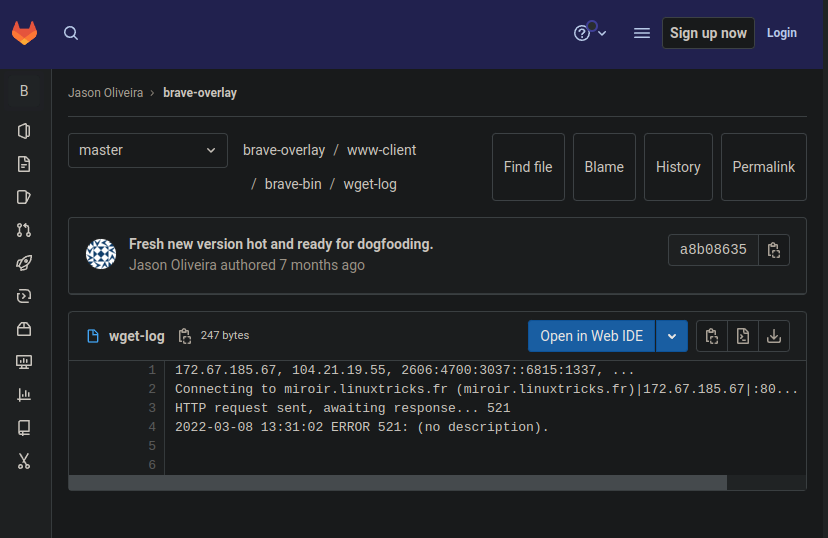The image size is (828, 538).
Task: Click line number 6
Action: (152, 465)
